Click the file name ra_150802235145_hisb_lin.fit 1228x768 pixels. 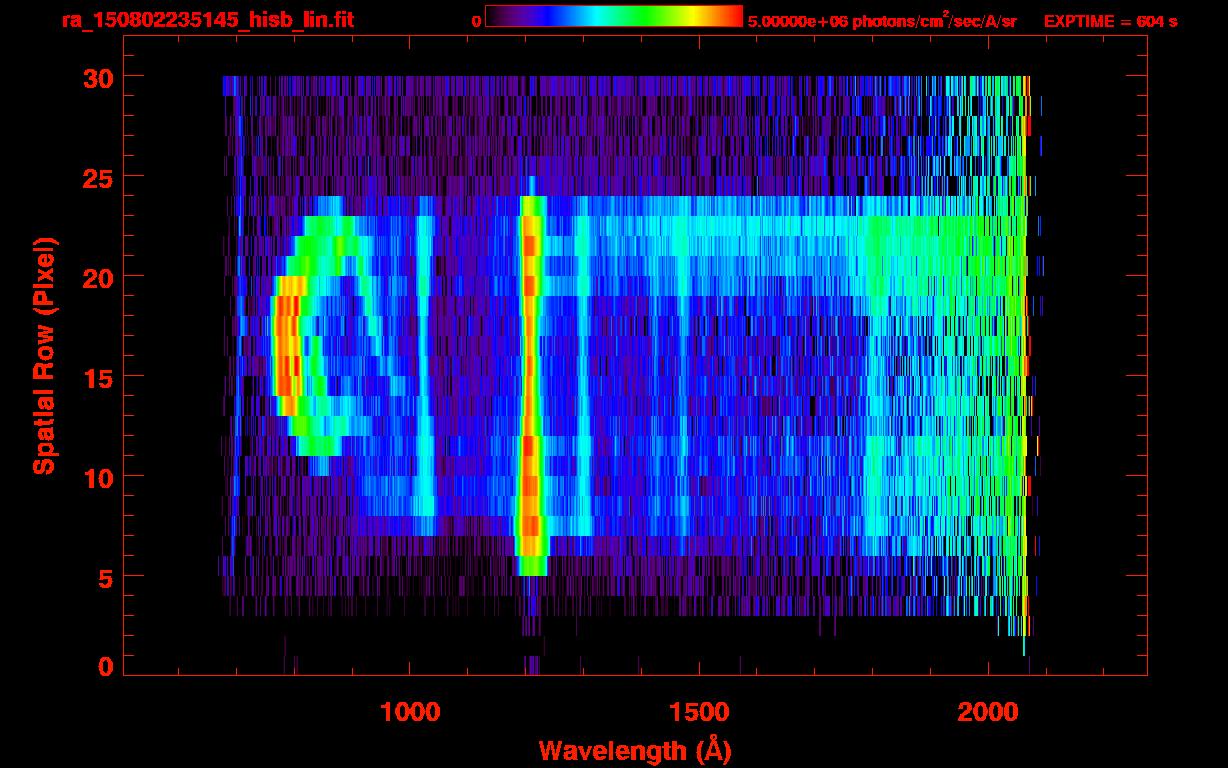coord(207,20)
